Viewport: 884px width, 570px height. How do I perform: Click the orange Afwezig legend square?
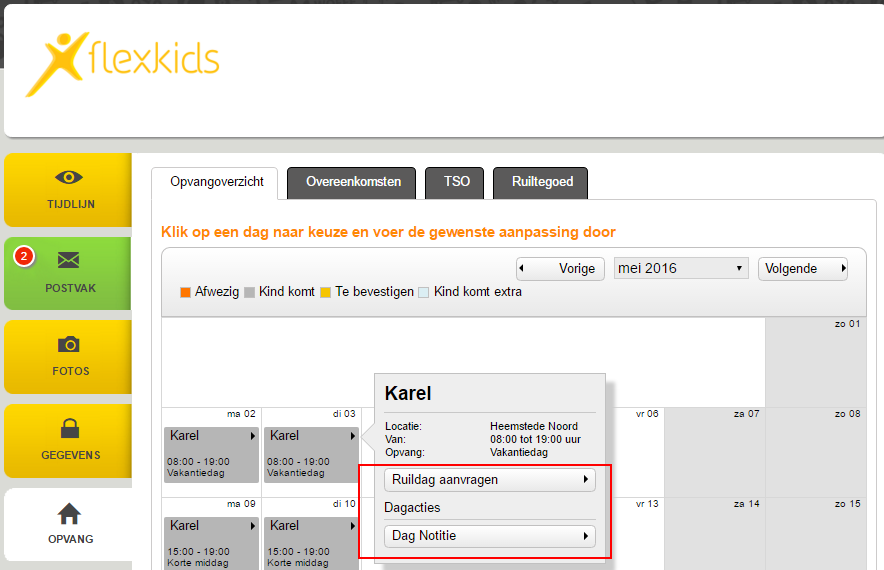tap(185, 292)
